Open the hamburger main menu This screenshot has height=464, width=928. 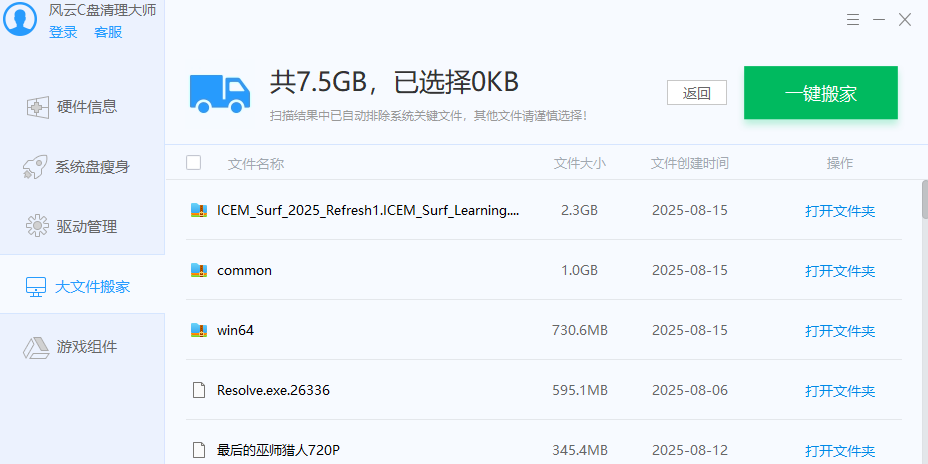point(853,19)
